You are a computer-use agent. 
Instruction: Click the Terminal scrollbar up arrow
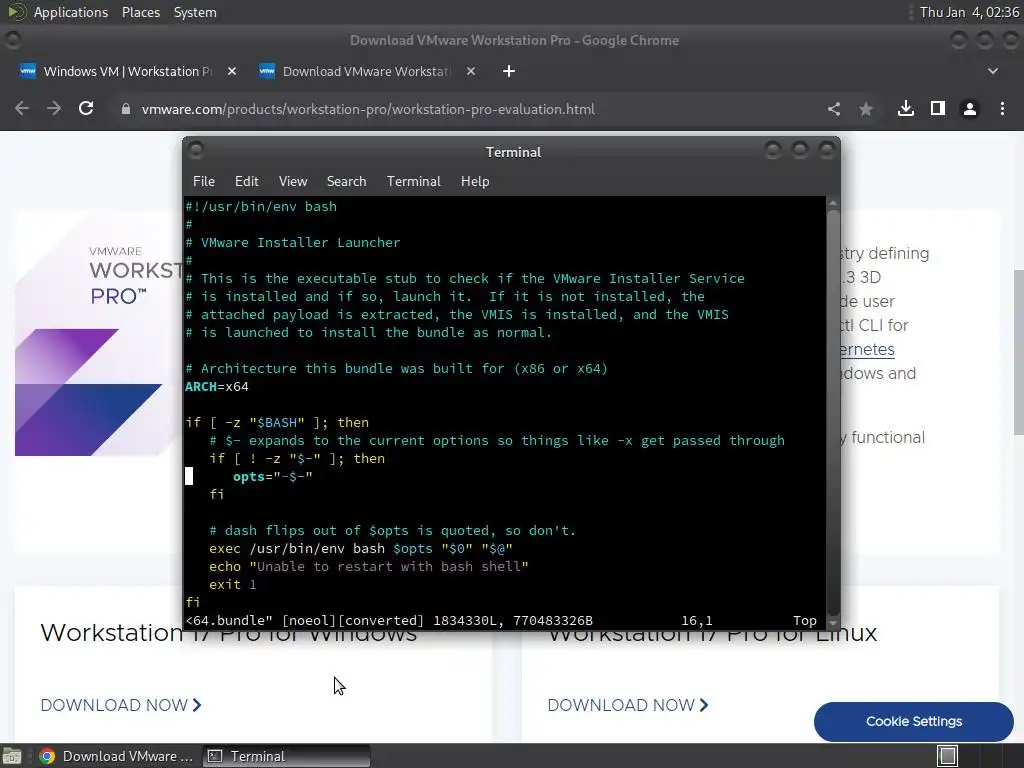(x=833, y=204)
